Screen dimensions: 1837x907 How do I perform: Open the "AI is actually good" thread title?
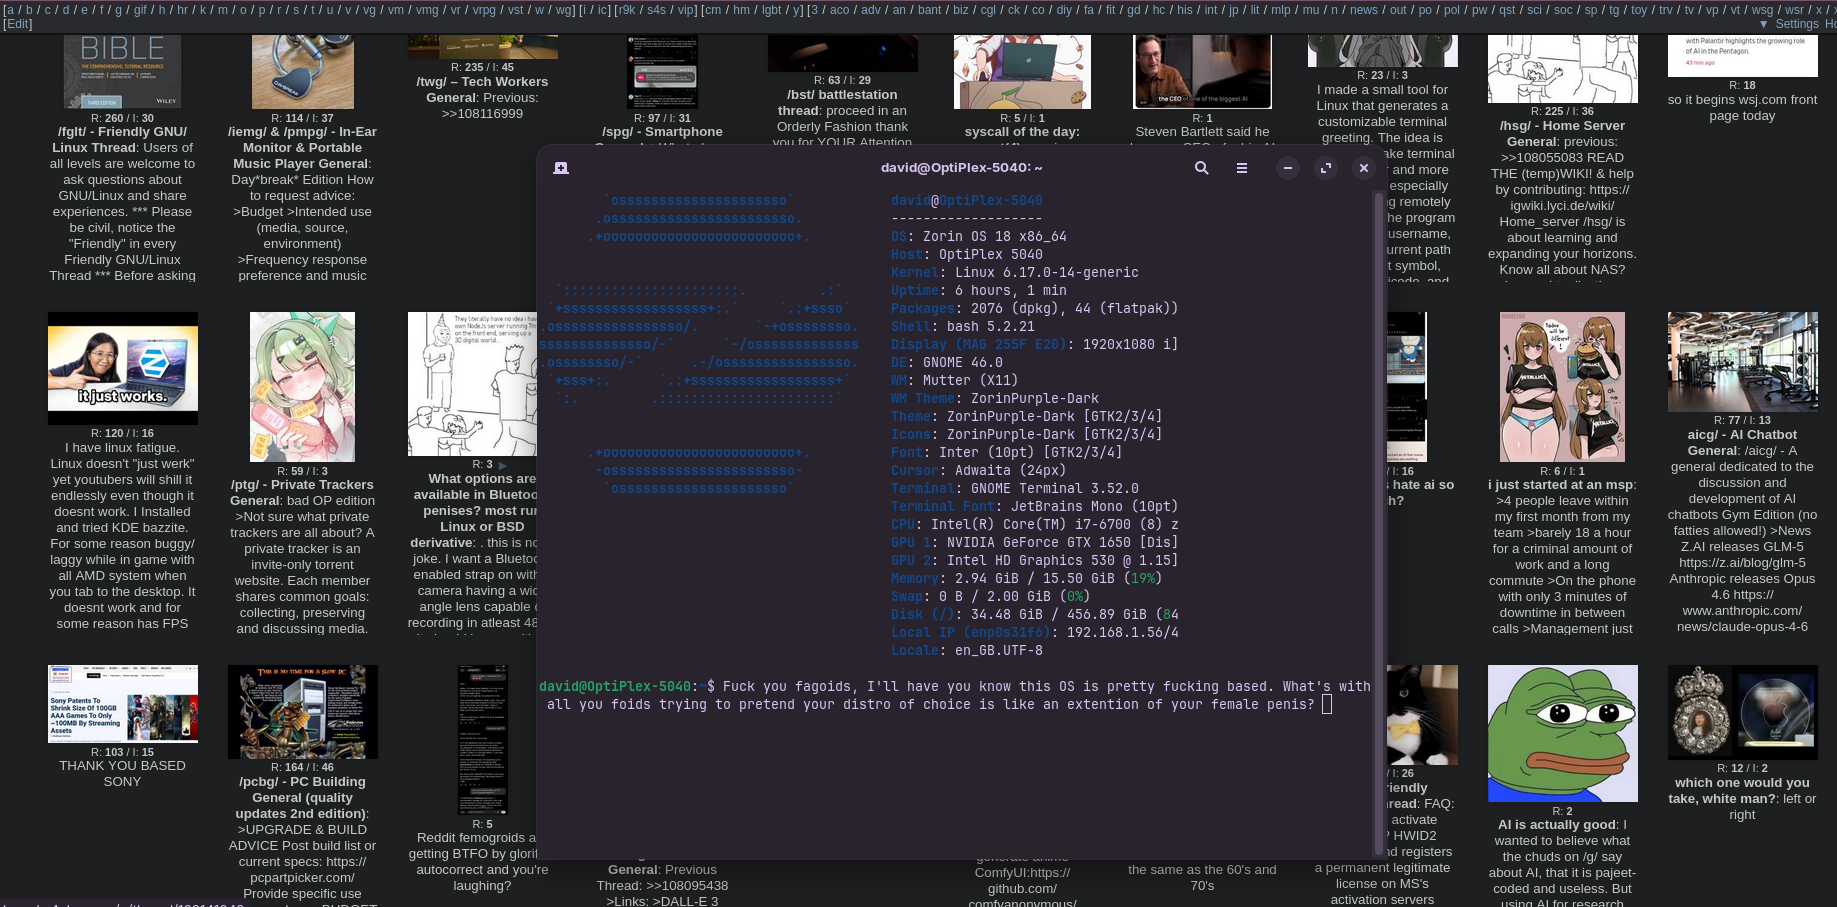[x=1557, y=825]
